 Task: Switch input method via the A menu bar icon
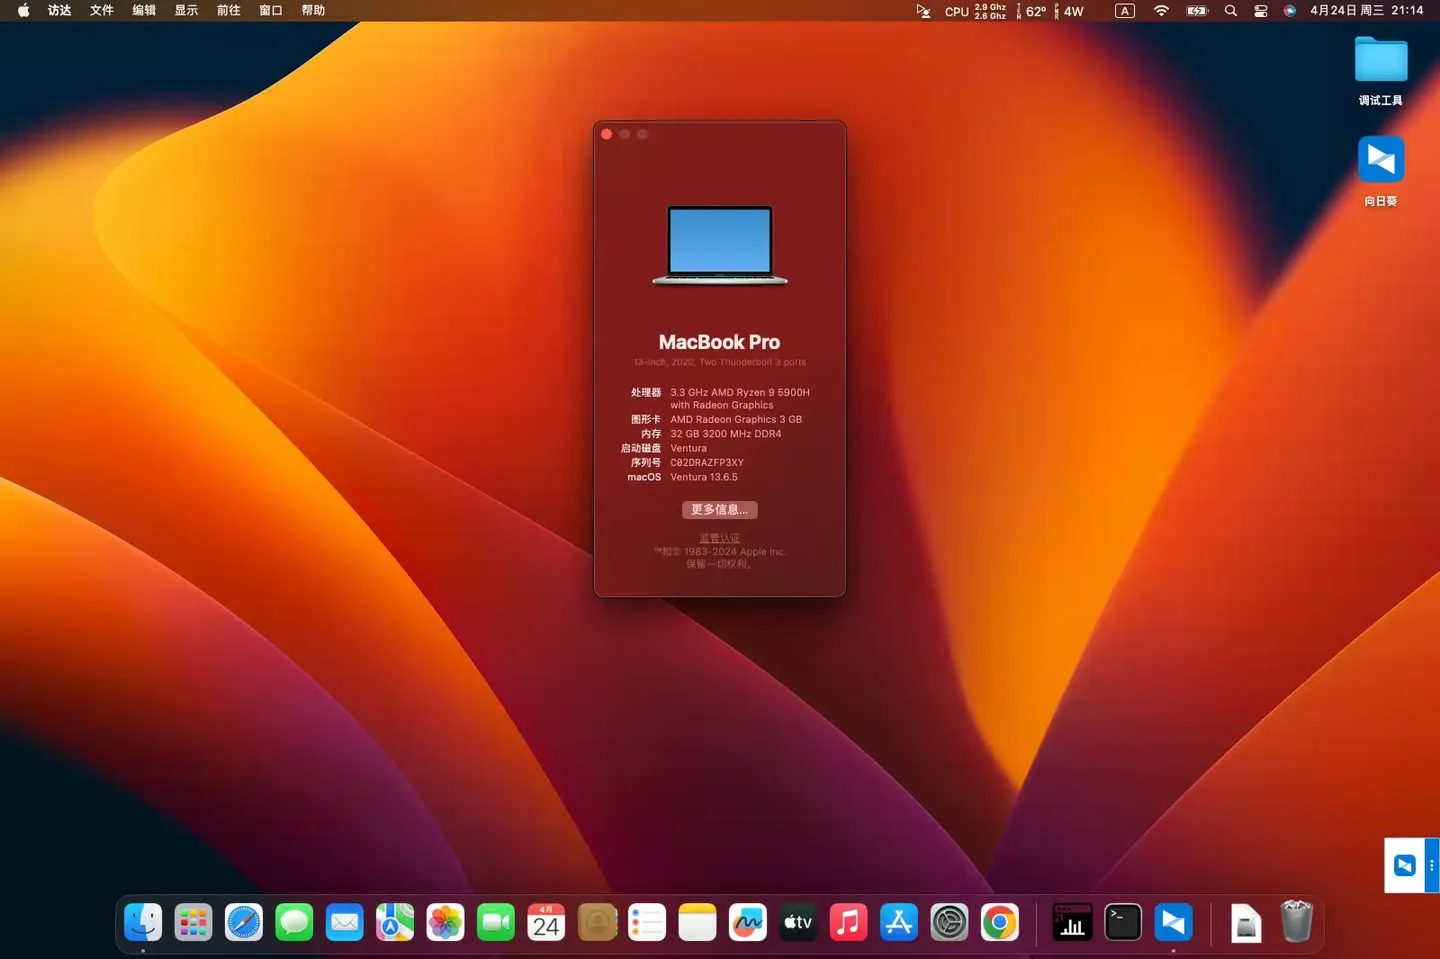point(1124,11)
